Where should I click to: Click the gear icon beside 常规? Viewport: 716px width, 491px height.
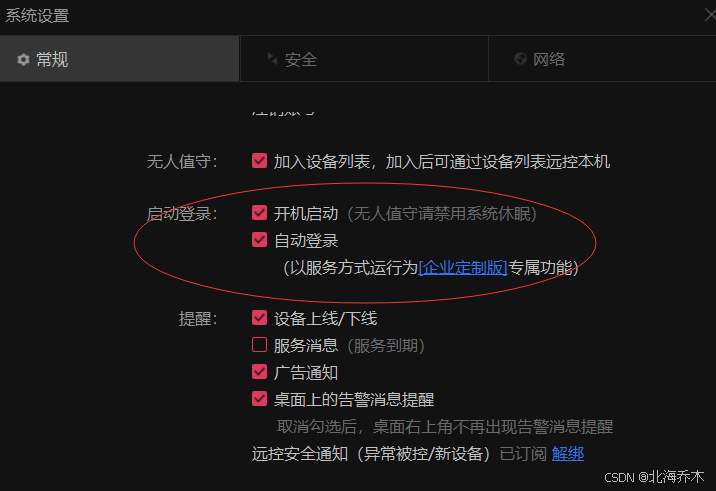pyautogui.click(x=23, y=59)
